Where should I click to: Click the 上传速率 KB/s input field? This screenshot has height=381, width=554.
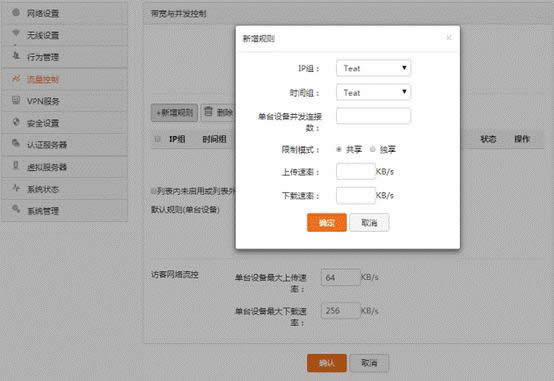pyautogui.click(x=355, y=171)
